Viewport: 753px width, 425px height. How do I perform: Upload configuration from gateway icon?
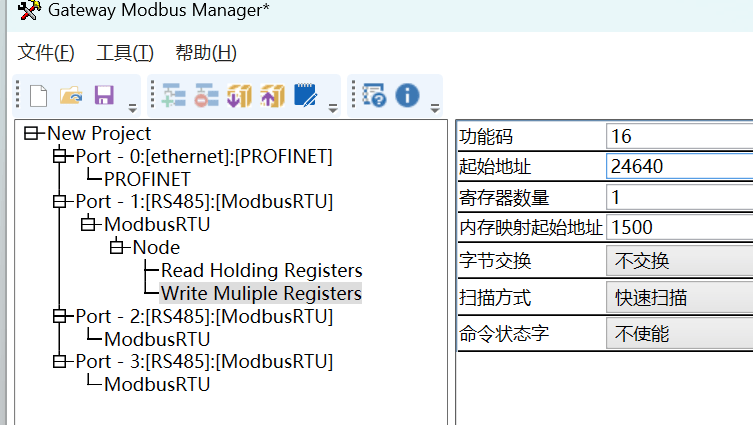[x=272, y=95]
